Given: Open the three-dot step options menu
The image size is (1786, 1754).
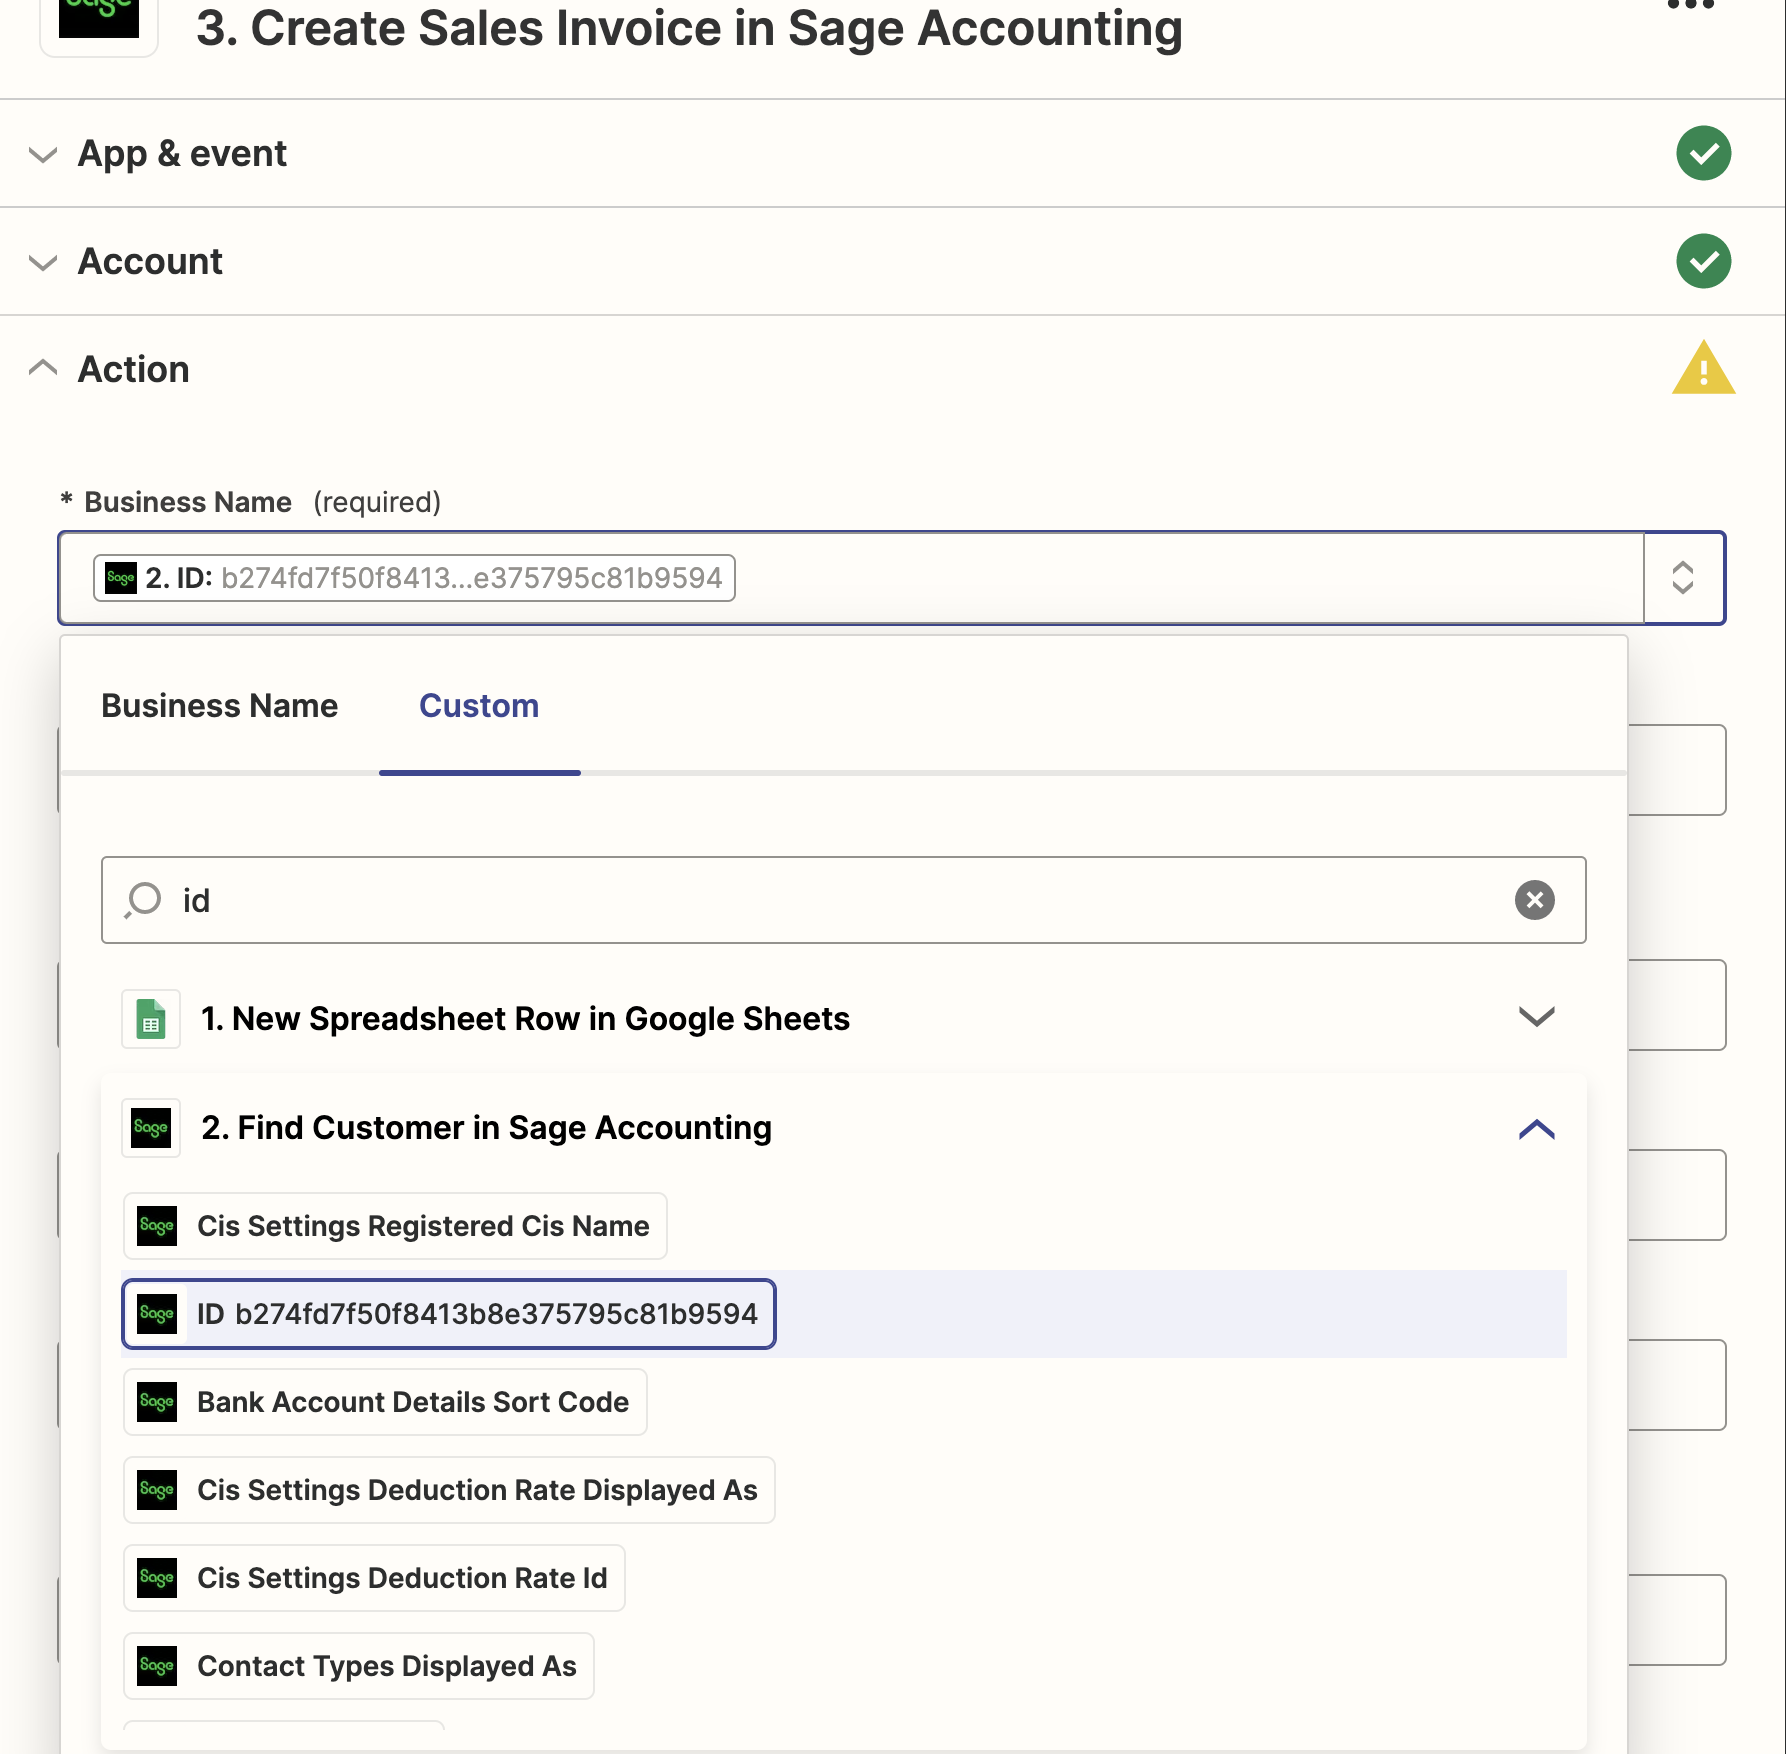Looking at the screenshot, I should click(1691, 4).
